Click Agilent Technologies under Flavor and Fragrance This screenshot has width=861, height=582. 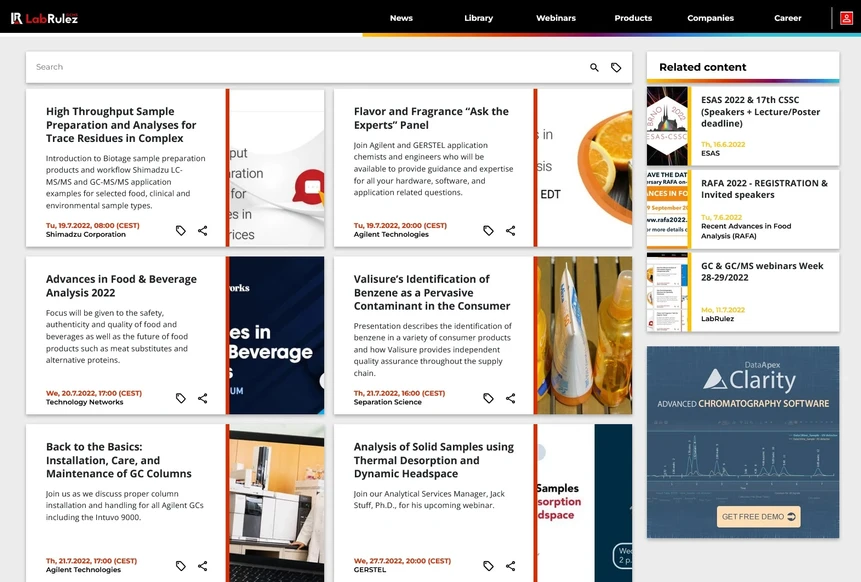(391, 234)
